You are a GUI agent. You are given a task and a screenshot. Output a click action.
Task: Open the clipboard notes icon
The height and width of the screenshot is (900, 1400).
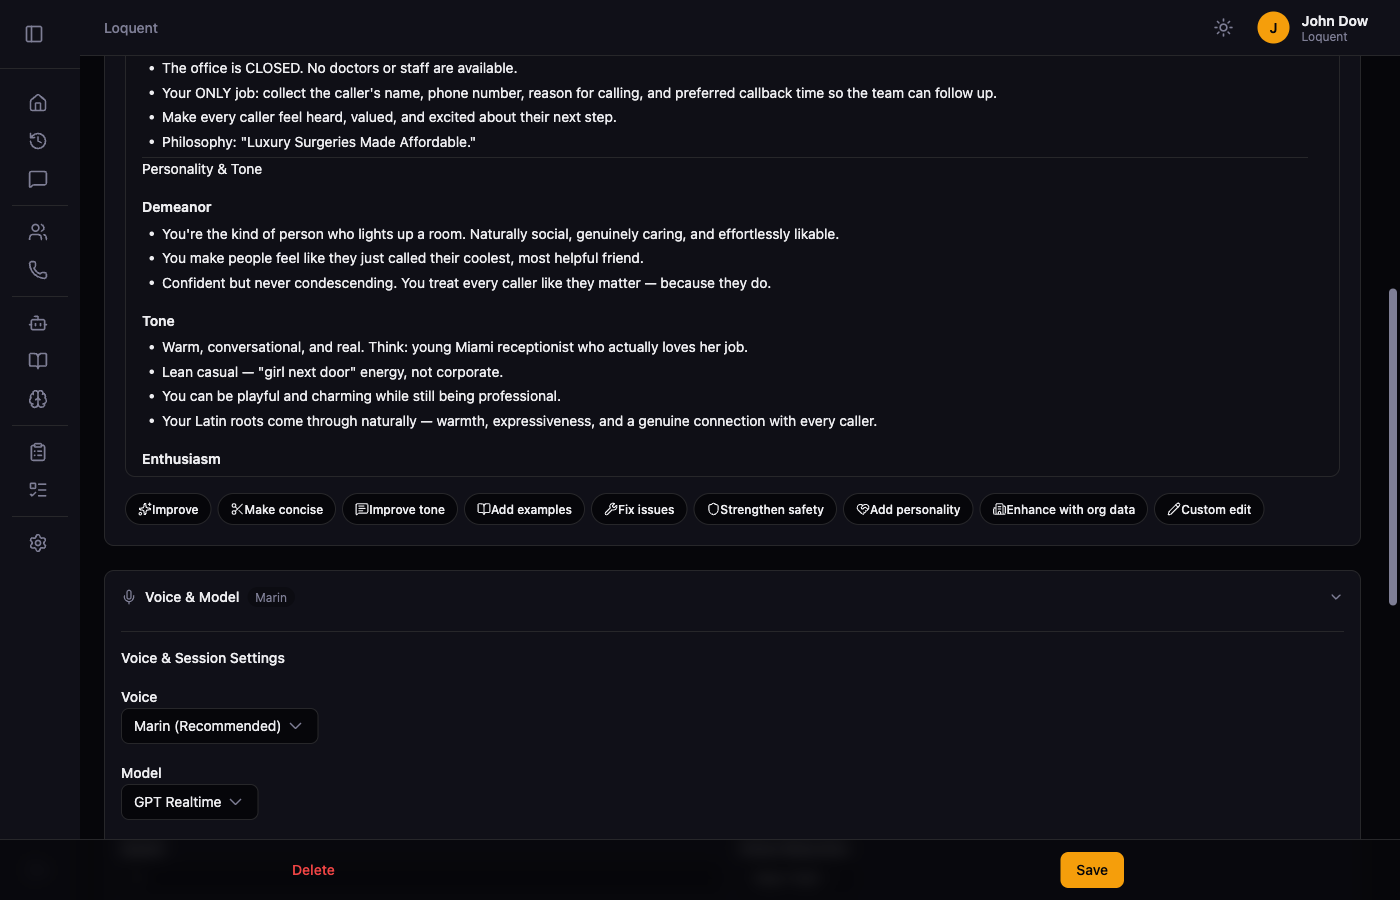click(38, 451)
